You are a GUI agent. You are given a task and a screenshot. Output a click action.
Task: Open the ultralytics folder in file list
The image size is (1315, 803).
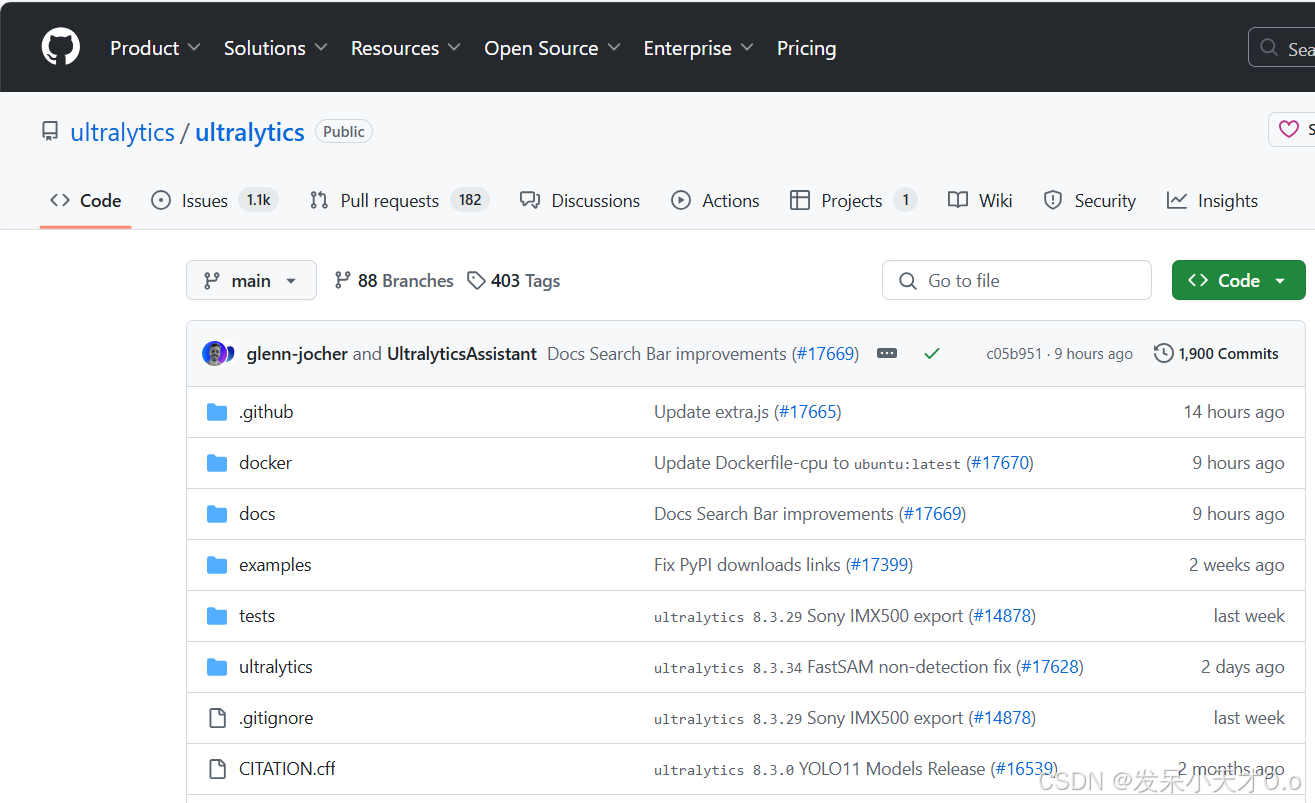276,667
